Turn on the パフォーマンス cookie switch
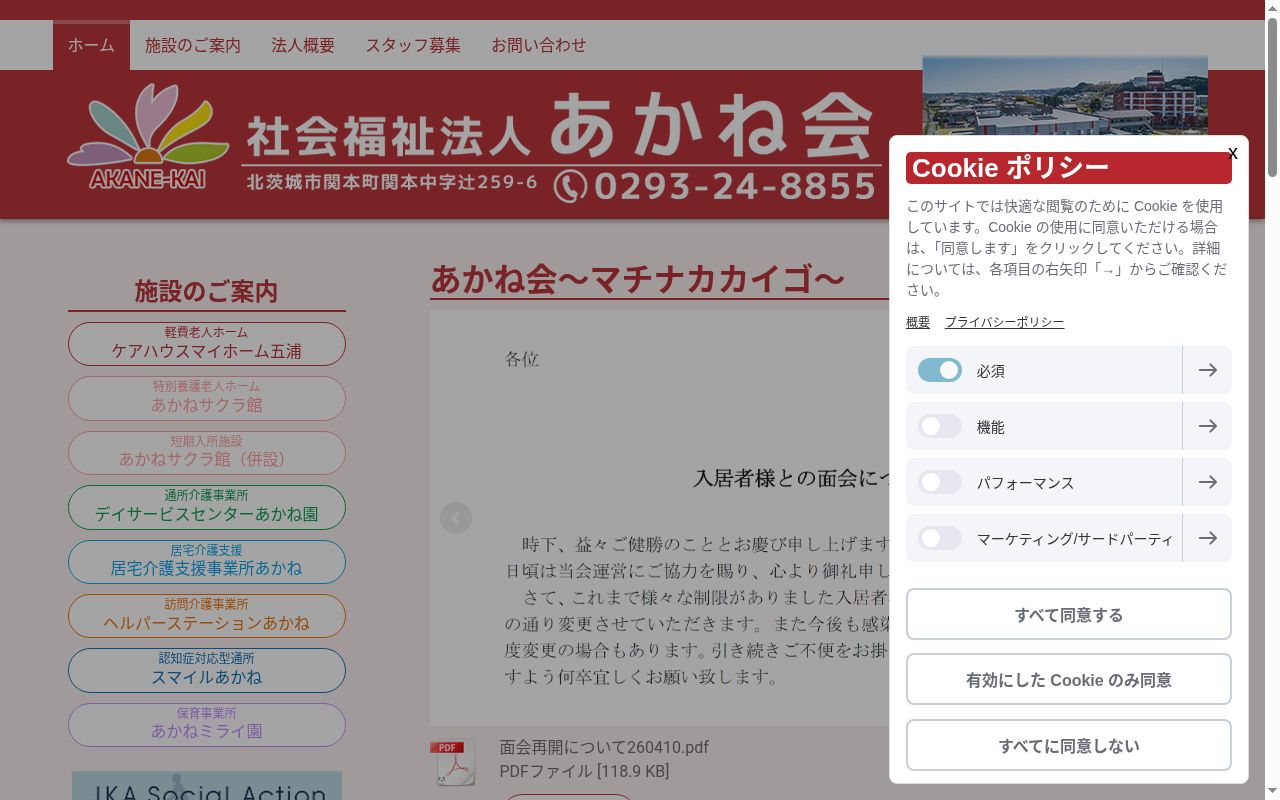This screenshot has width=1280, height=800. coord(940,482)
